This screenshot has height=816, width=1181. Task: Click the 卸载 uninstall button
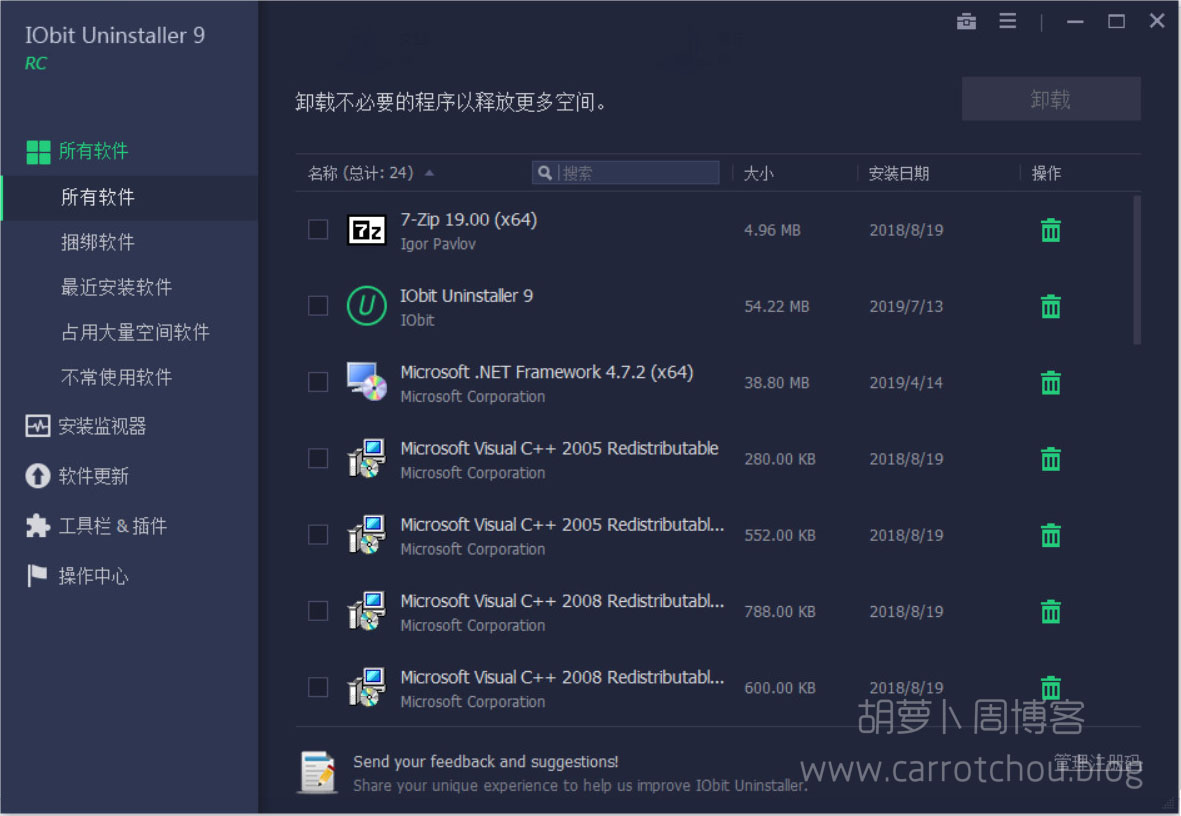tap(1051, 99)
